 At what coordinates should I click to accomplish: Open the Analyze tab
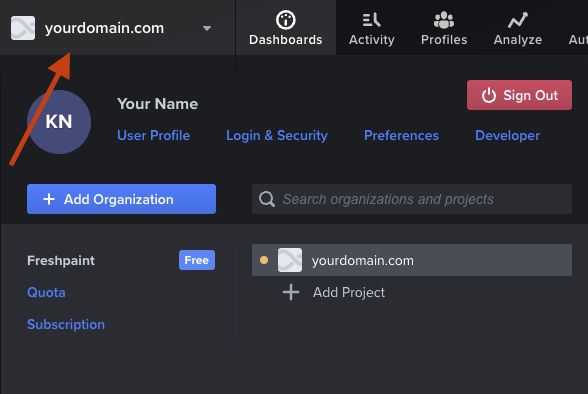point(518,28)
